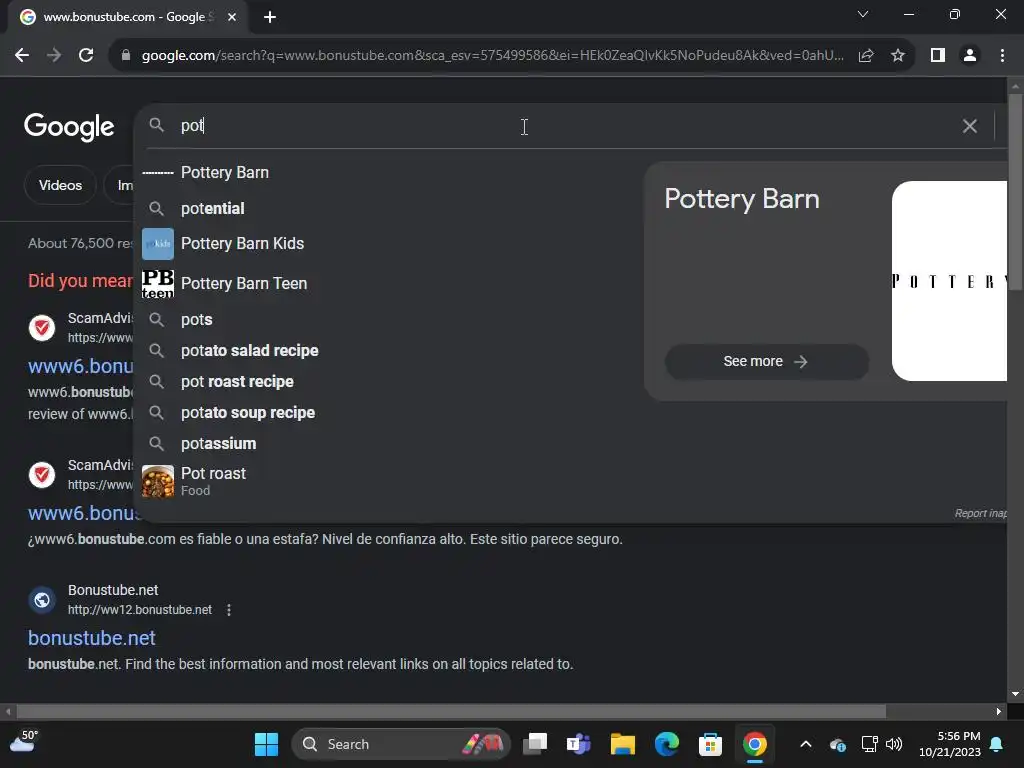1024x768 pixels.
Task: Click the Chrome taskbar icon
Action: click(x=754, y=744)
